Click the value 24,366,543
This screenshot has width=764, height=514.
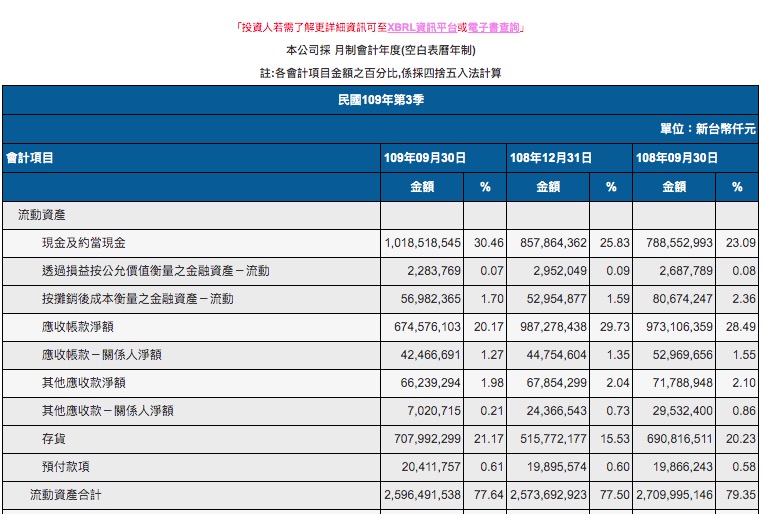click(556, 411)
